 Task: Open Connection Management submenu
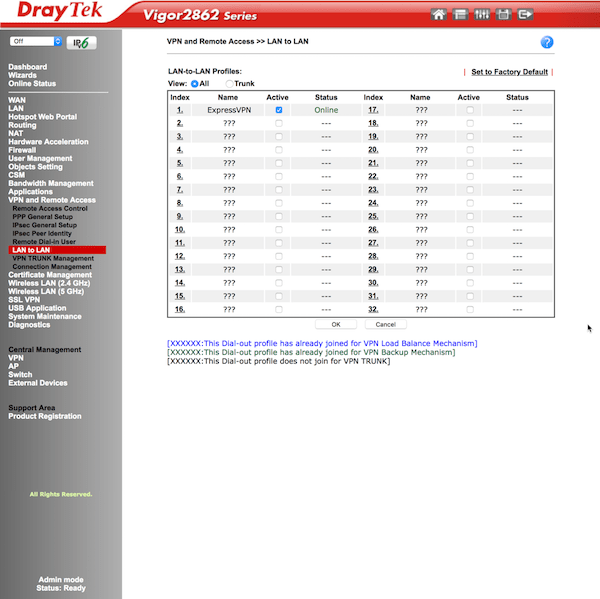point(52,267)
